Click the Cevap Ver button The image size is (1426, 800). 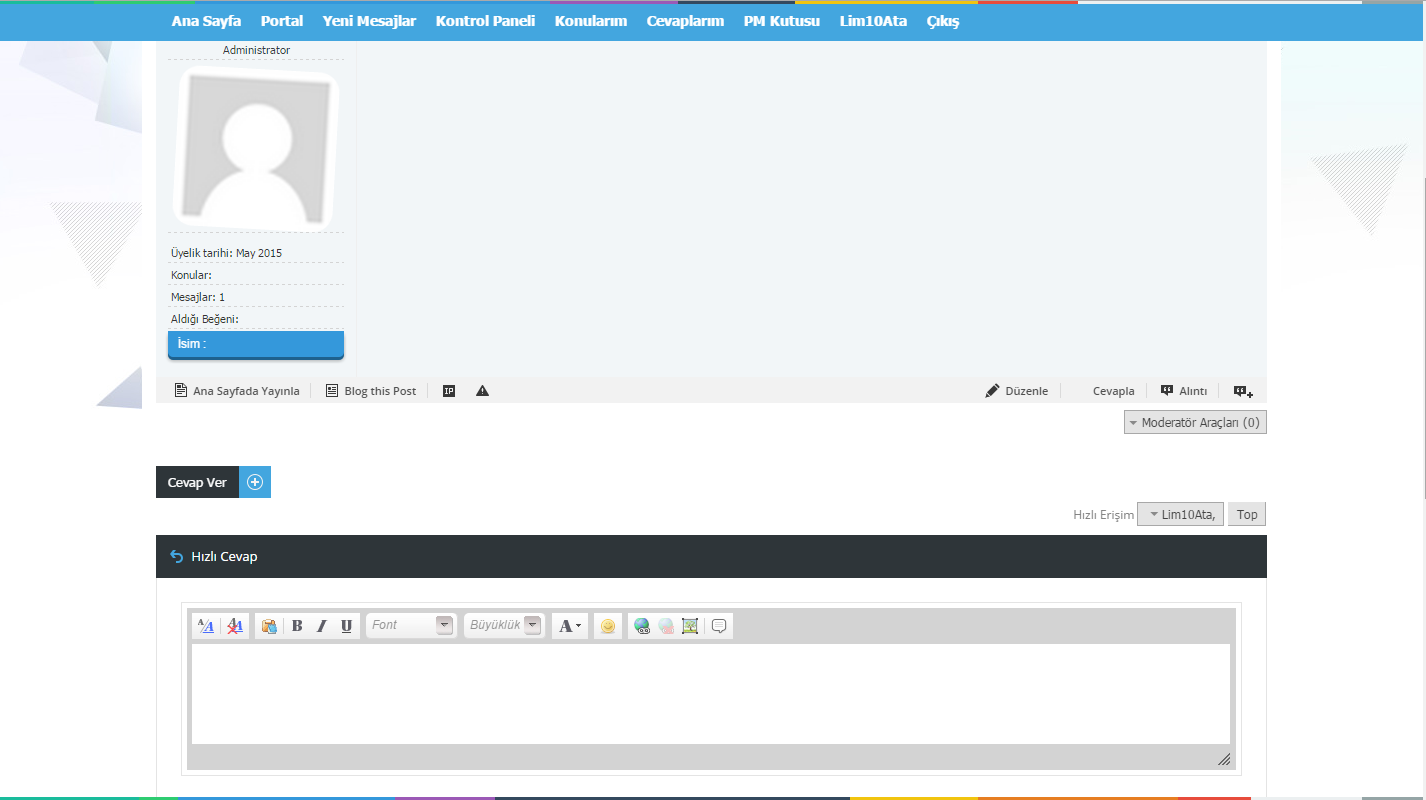click(197, 482)
